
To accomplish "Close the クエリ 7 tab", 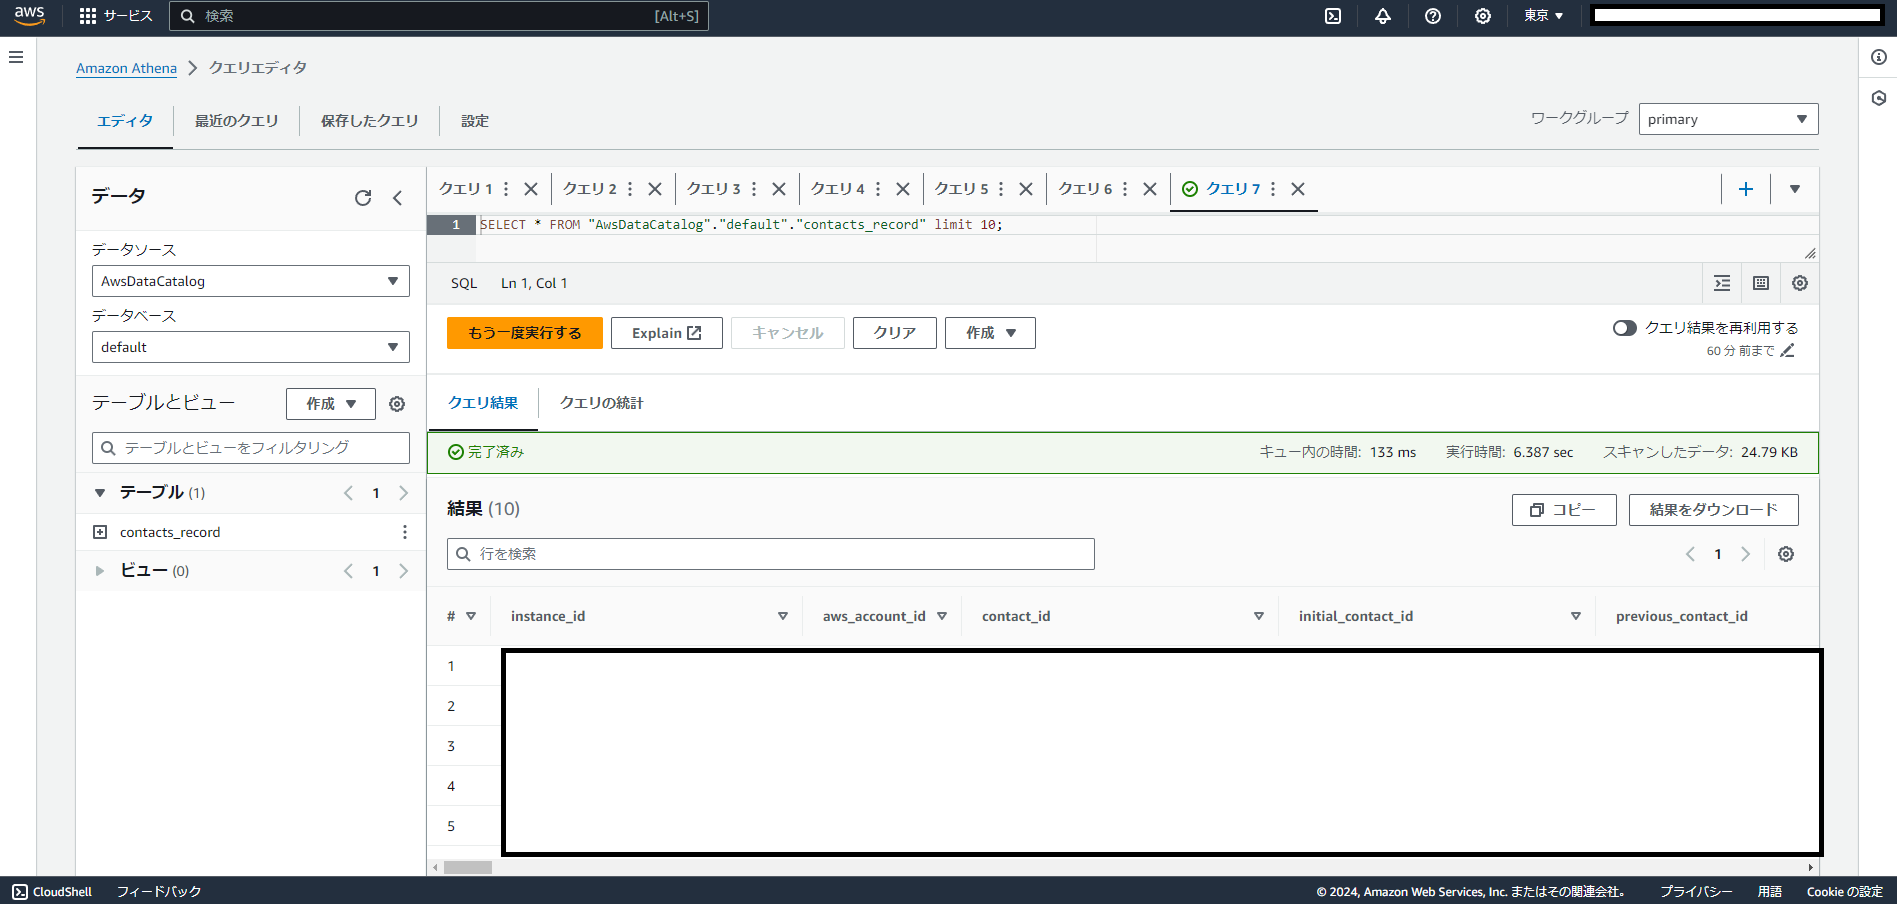I will pos(1298,189).
